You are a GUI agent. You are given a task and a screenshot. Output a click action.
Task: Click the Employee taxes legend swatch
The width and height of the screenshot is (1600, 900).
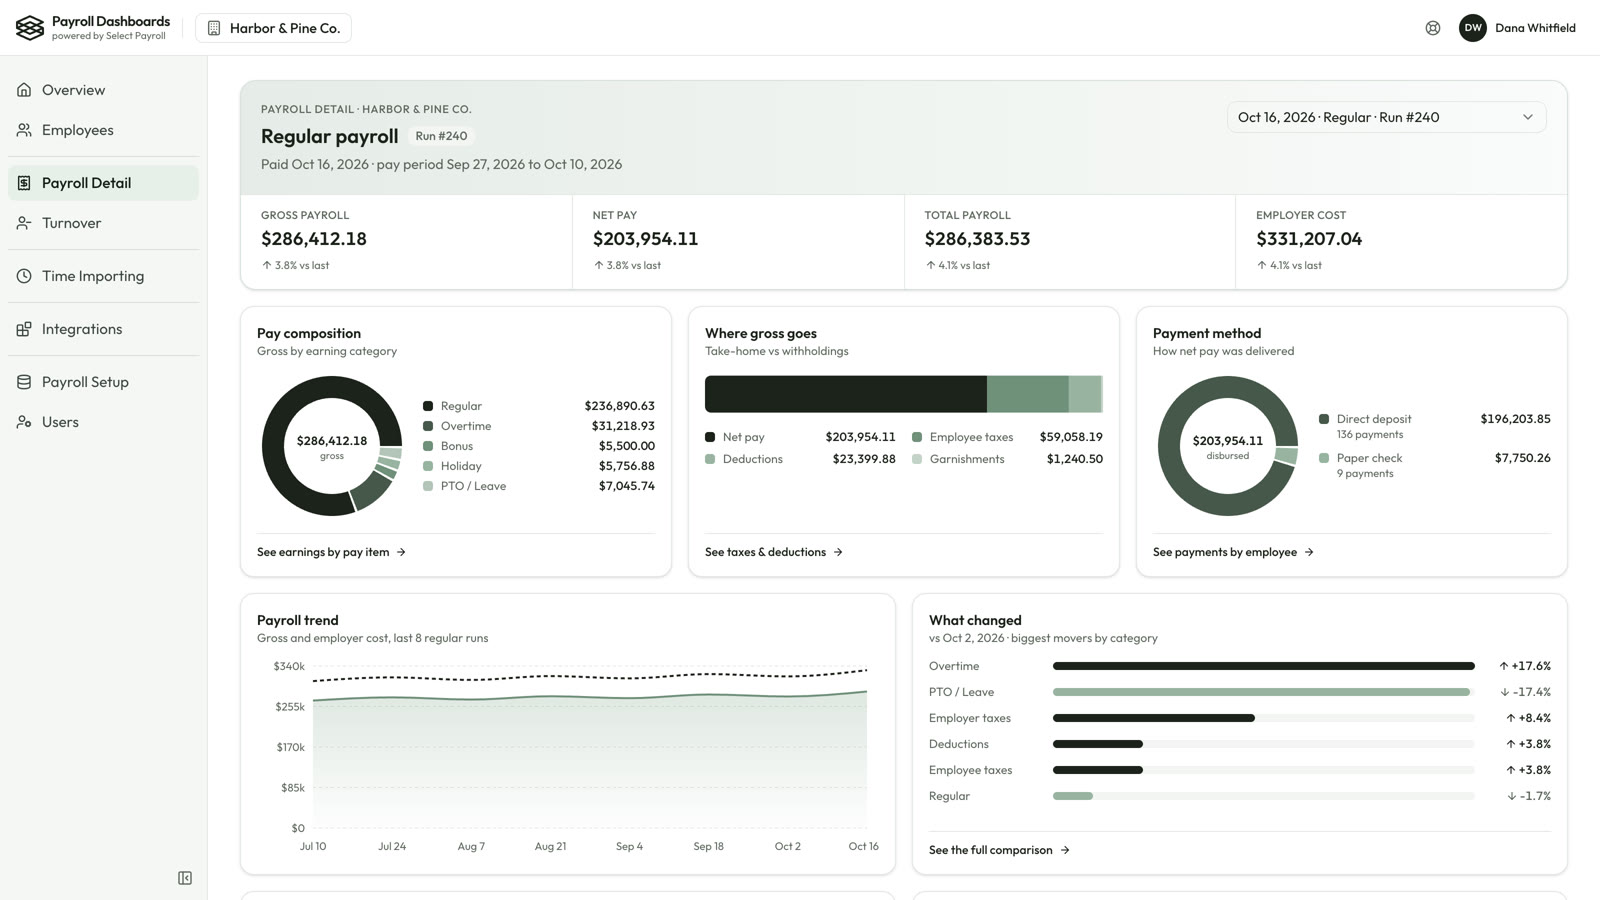tap(917, 437)
